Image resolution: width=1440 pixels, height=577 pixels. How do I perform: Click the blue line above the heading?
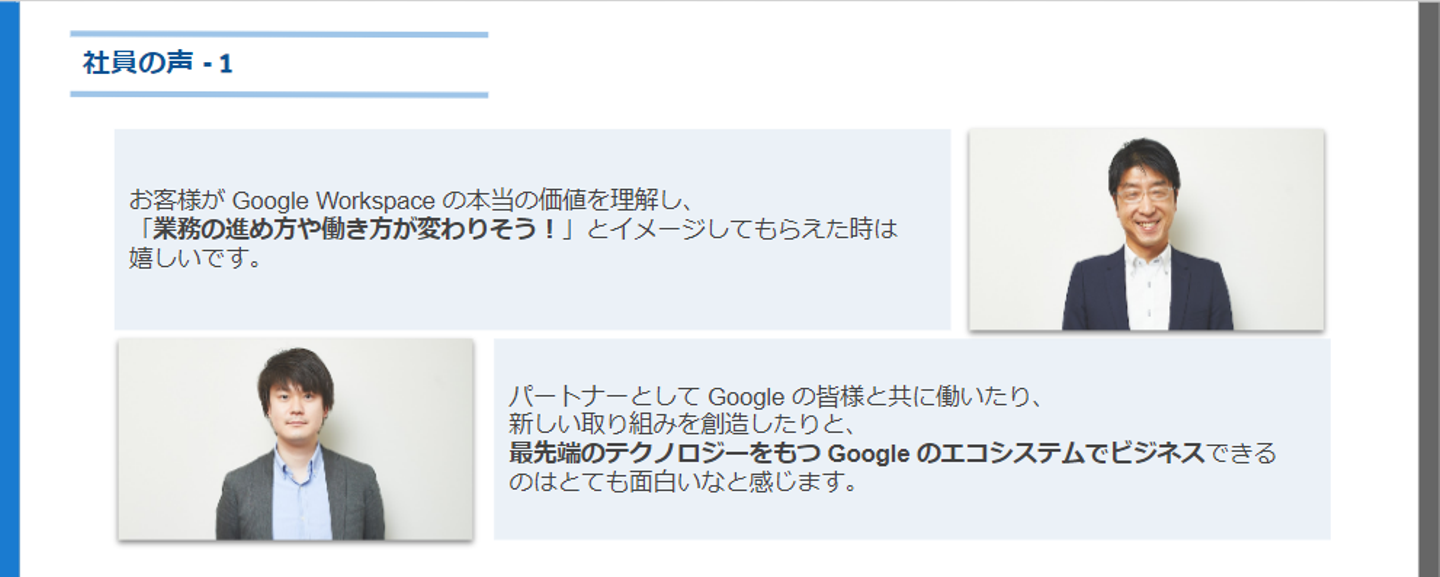click(279, 35)
